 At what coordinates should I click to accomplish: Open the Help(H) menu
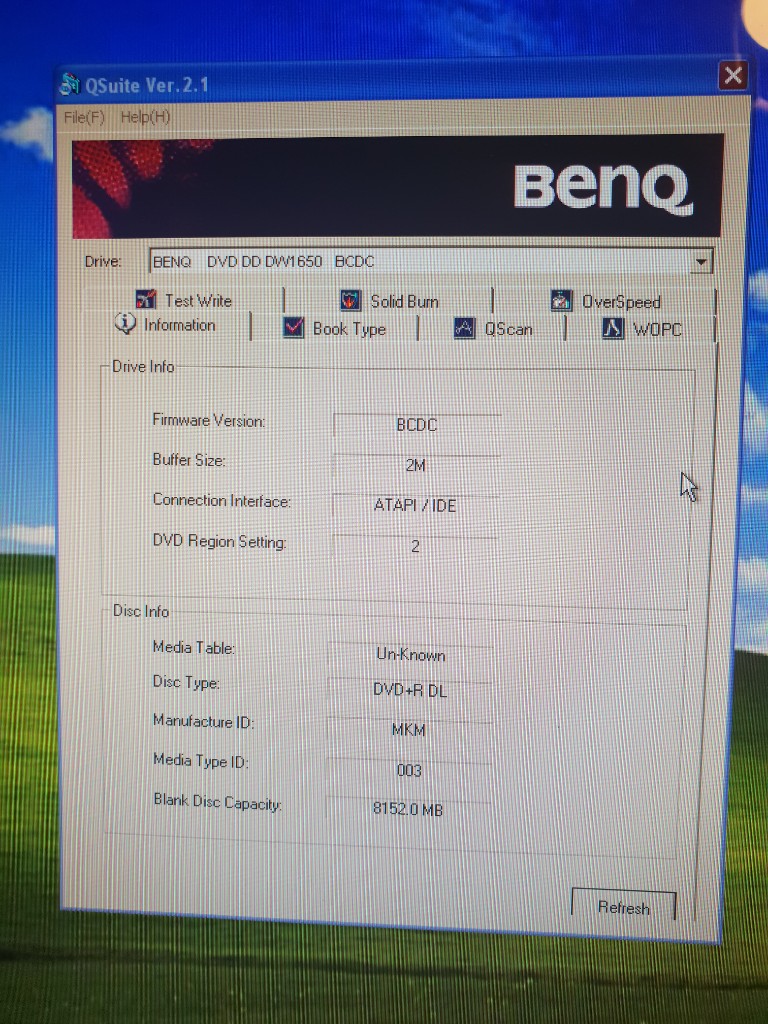[x=145, y=118]
